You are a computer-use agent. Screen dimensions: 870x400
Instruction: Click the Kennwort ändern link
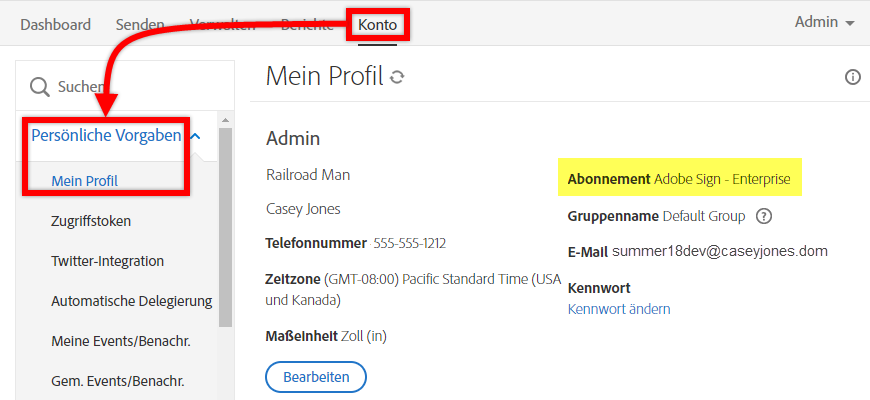tap(619, 309)
